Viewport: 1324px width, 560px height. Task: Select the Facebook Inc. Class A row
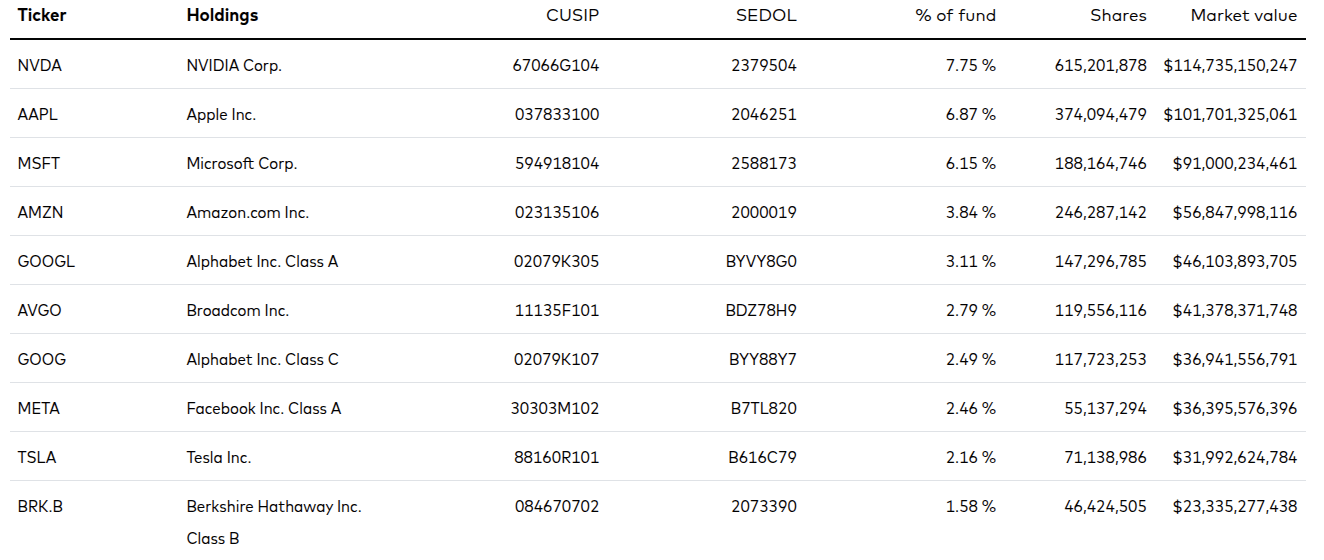pyautogui.click(x=263, y=408)
